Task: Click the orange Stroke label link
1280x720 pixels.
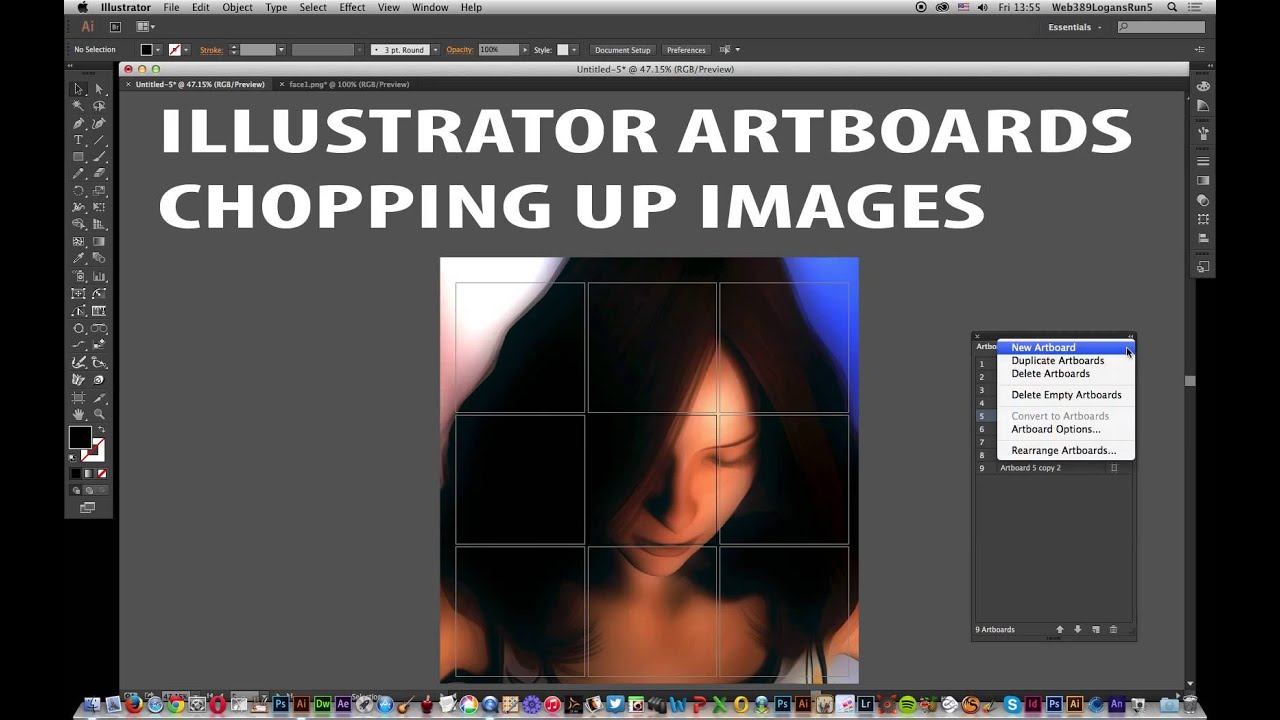Action: click(x=211, y=50)
